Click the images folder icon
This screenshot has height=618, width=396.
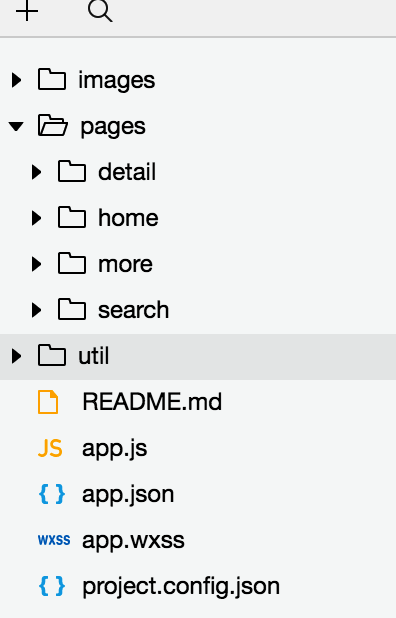tap(52, 79)
